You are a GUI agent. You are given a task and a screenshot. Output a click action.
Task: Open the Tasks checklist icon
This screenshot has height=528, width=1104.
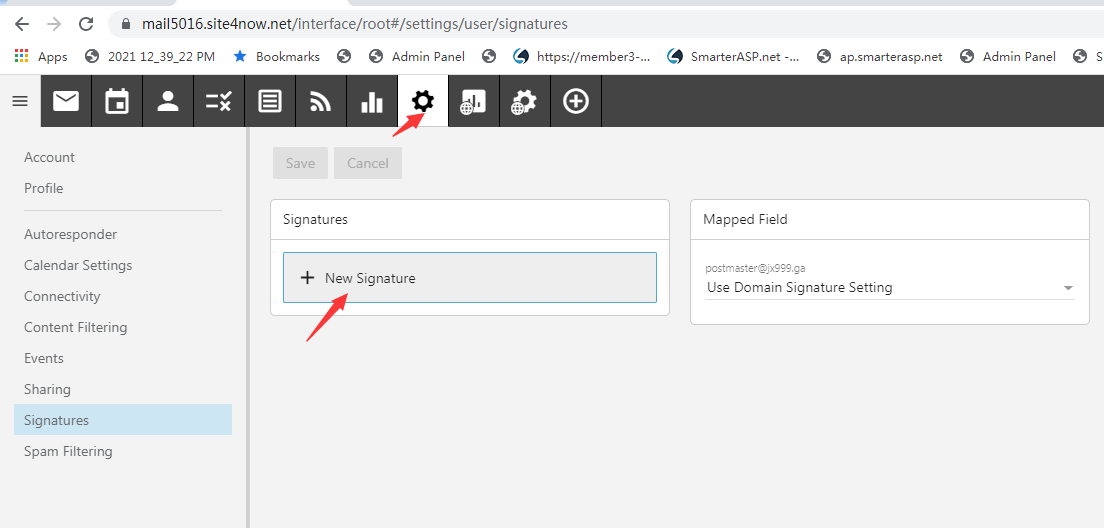[219, 101]
